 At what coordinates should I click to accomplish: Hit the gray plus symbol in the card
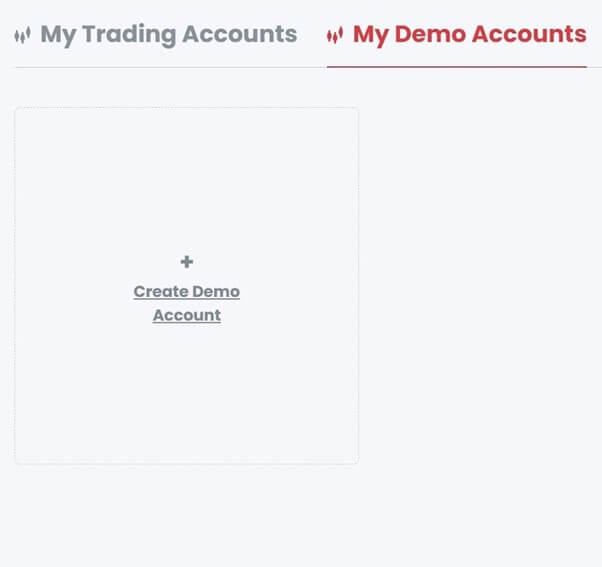[x=187, y=262]
